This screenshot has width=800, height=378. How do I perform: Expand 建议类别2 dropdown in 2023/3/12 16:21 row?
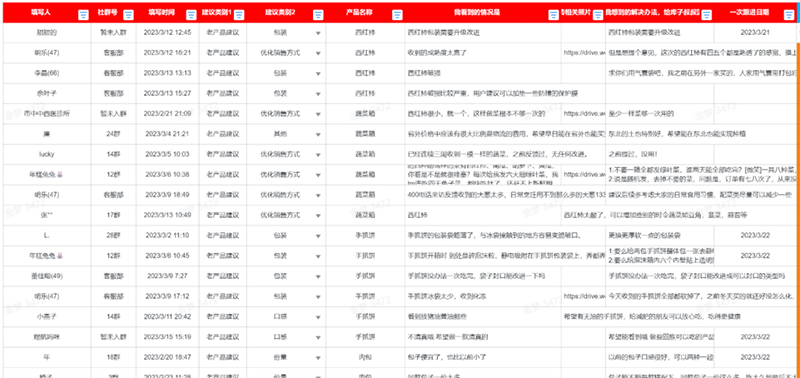(x=318, y=53)
